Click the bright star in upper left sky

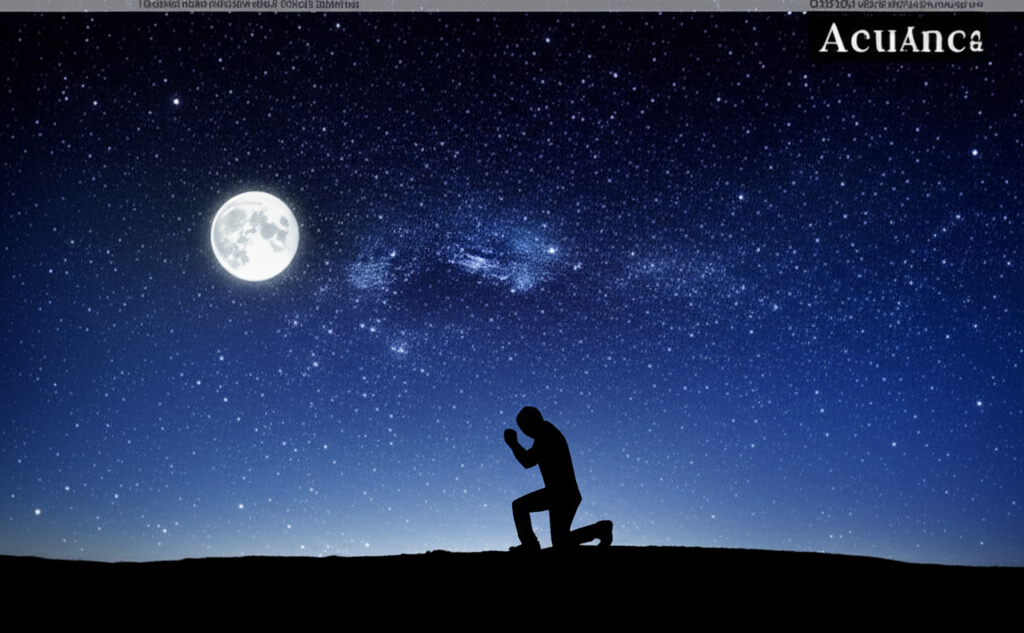pos(176,101)
